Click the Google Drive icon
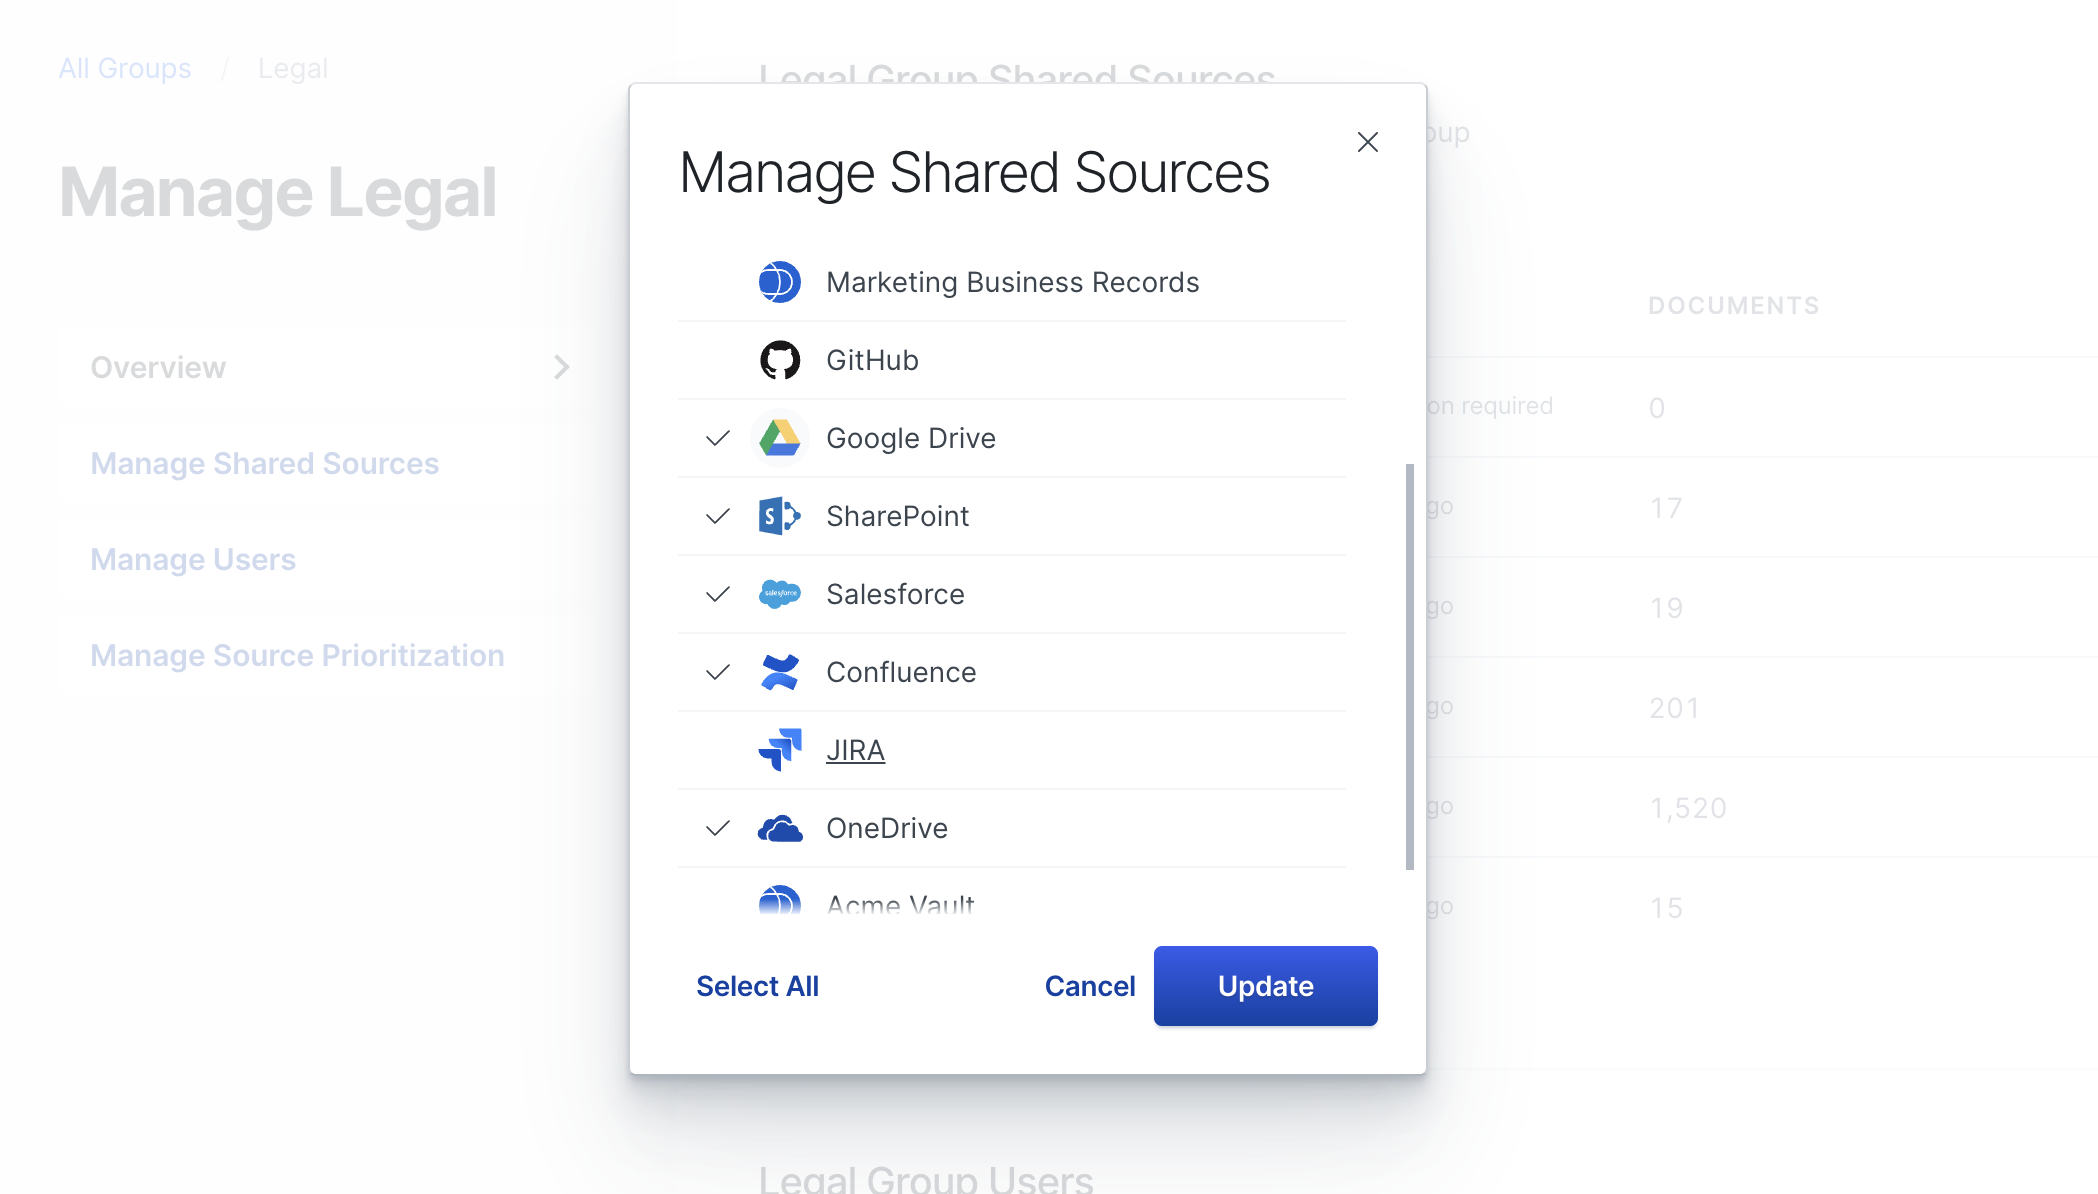This screenshot has width=2098, height=1194. click(x=780, y=438)
